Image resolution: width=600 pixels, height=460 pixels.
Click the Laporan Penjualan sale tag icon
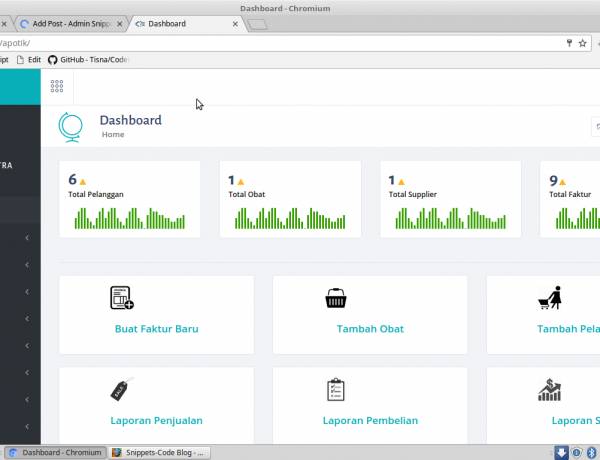click(122, 390)
